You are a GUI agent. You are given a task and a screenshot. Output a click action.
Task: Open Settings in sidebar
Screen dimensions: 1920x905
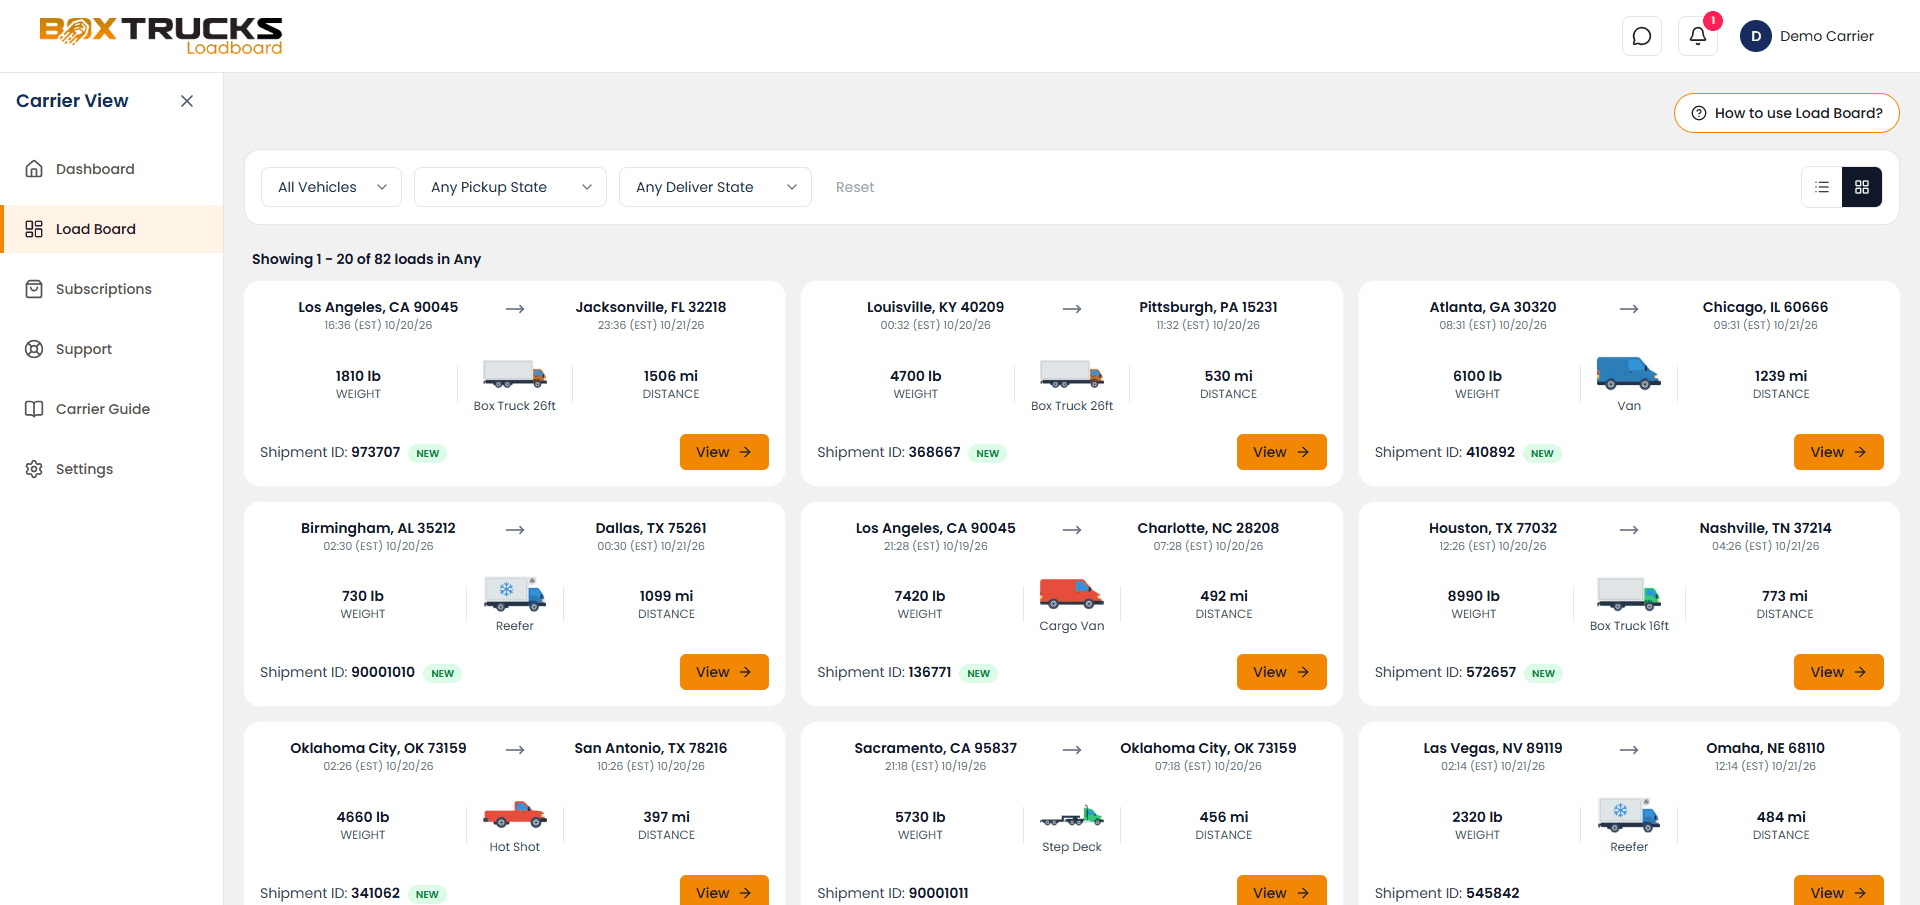click(112, 469)
